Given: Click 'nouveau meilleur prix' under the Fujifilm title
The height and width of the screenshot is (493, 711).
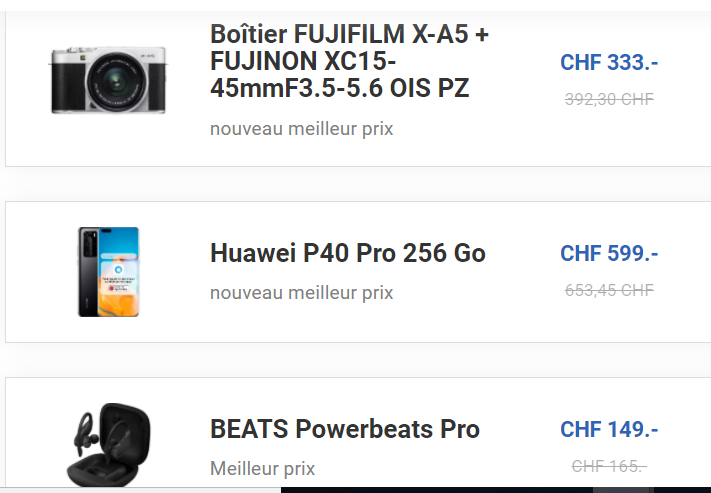Looking at the screenshot, I should pos(302,129).
